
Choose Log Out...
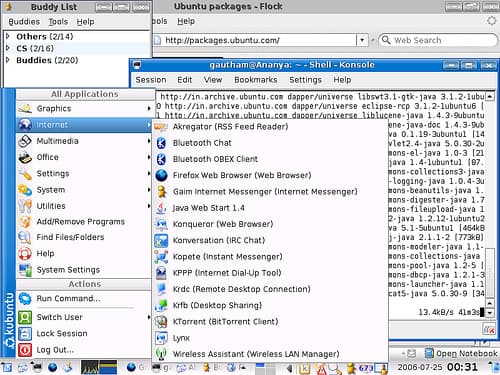[x=84, y=350]
